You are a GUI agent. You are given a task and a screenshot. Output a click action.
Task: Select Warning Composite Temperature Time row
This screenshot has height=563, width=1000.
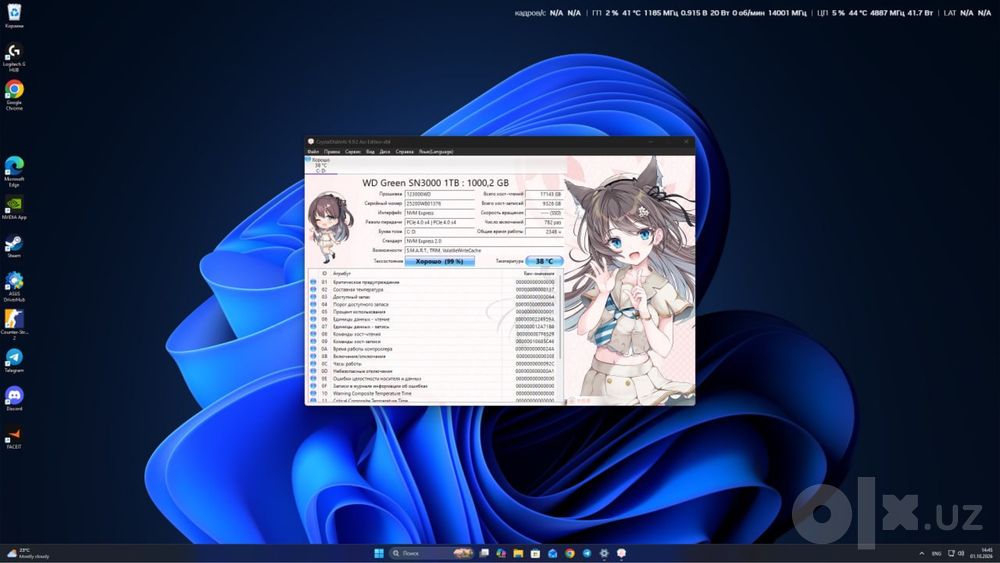(x=432, y=393)
